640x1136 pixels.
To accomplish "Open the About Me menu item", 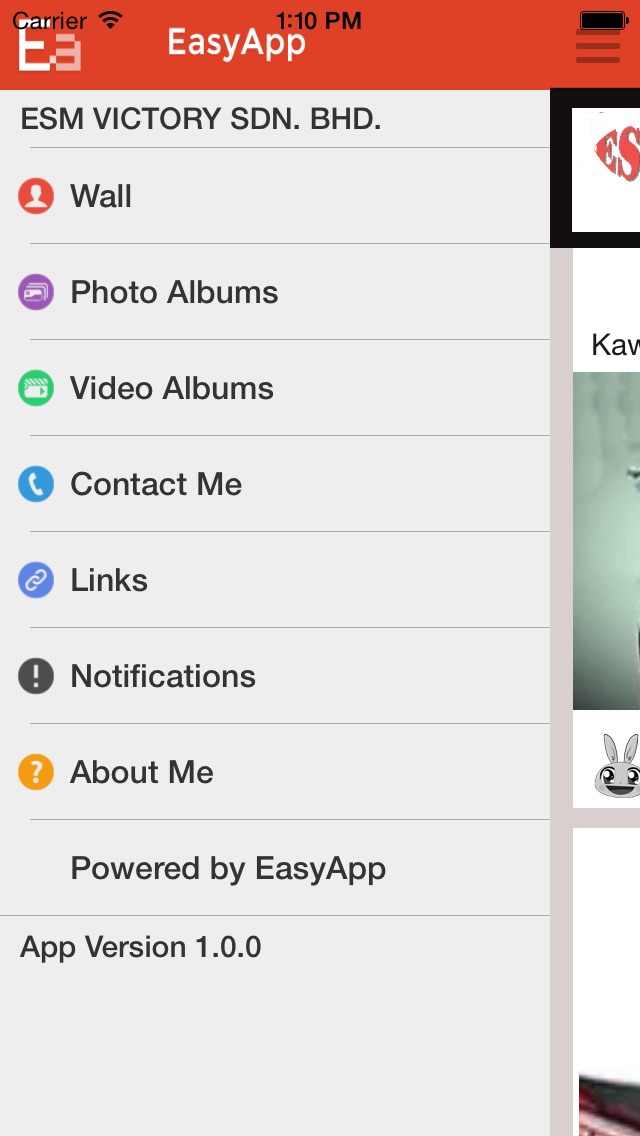I will [x=275, y=772].
